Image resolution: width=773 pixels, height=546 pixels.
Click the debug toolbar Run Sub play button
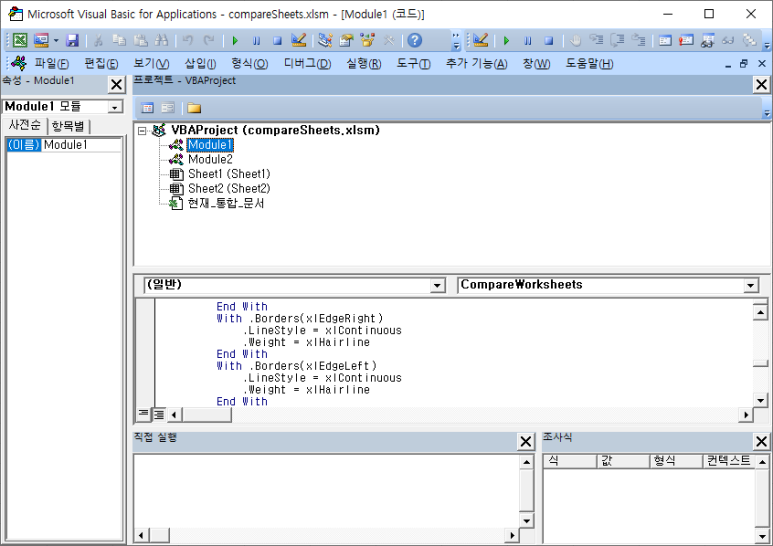point(506,41)
